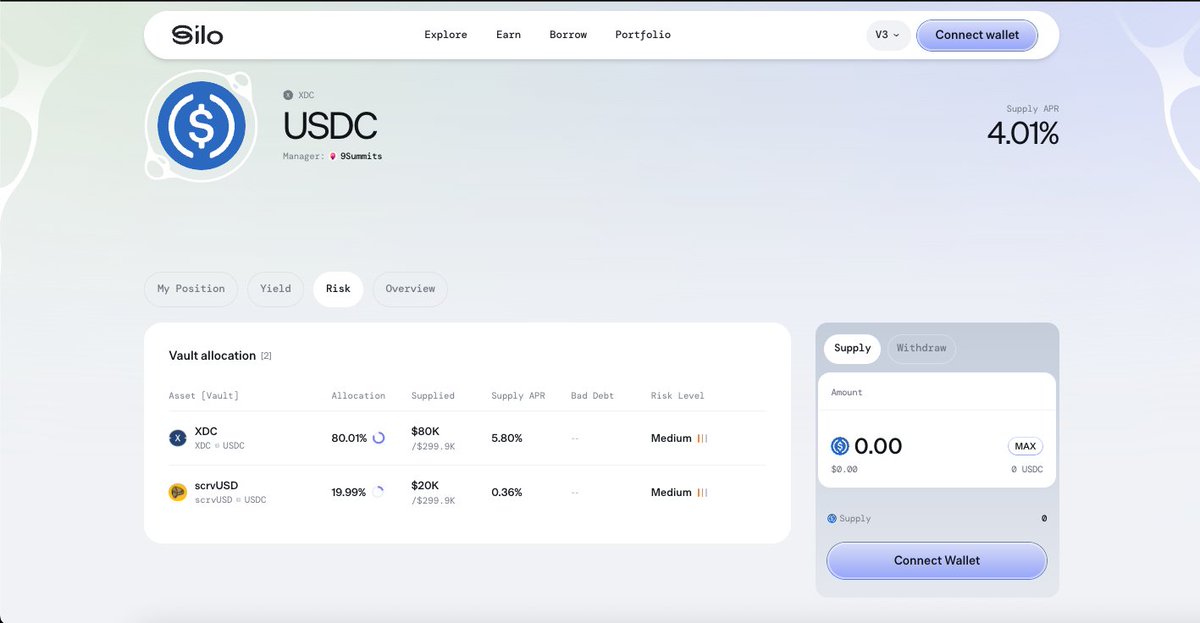Screen dimensions: 1200x623
Task: Click the $80K supplied value
Action: [x=425, y=431]
